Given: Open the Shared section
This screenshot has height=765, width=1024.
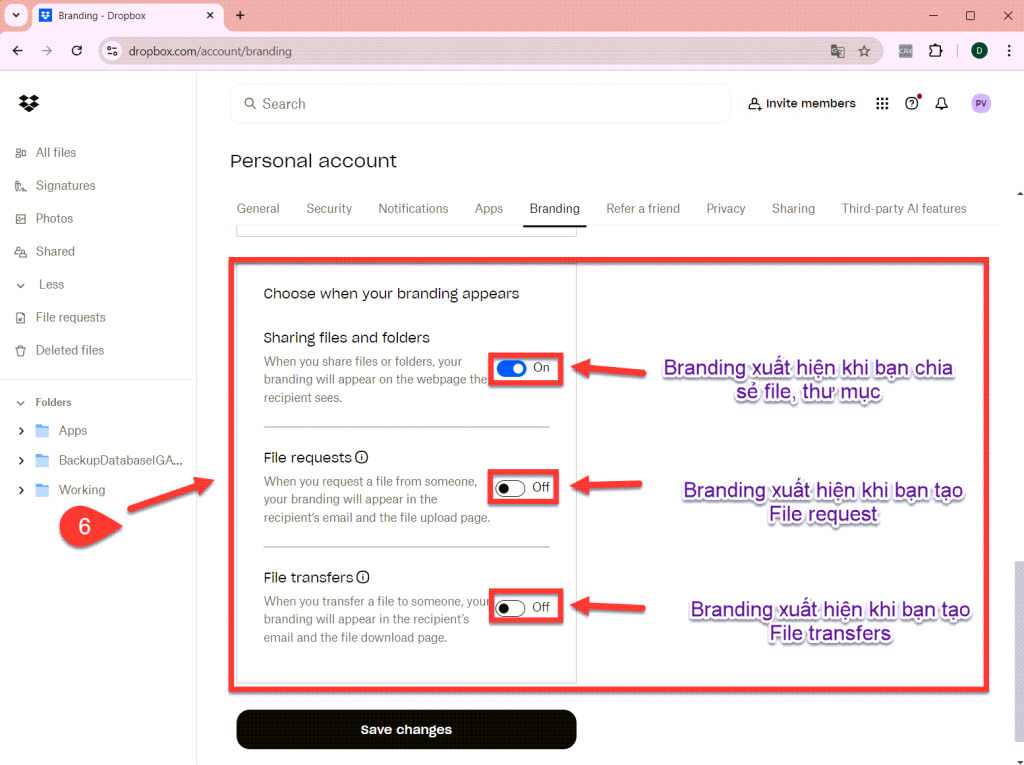Looking at the screenshot, I should [45, 252].
